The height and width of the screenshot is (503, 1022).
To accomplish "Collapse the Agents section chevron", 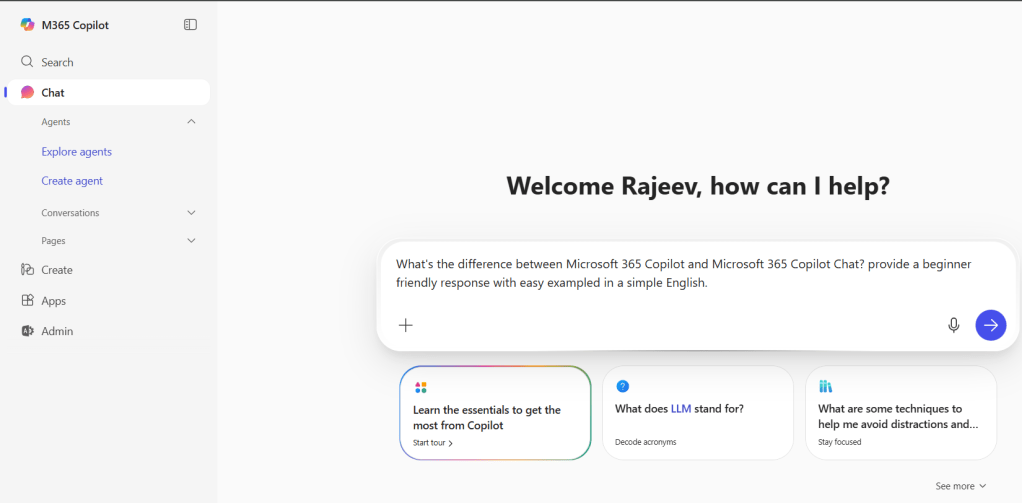I will [x=191, y=122].
